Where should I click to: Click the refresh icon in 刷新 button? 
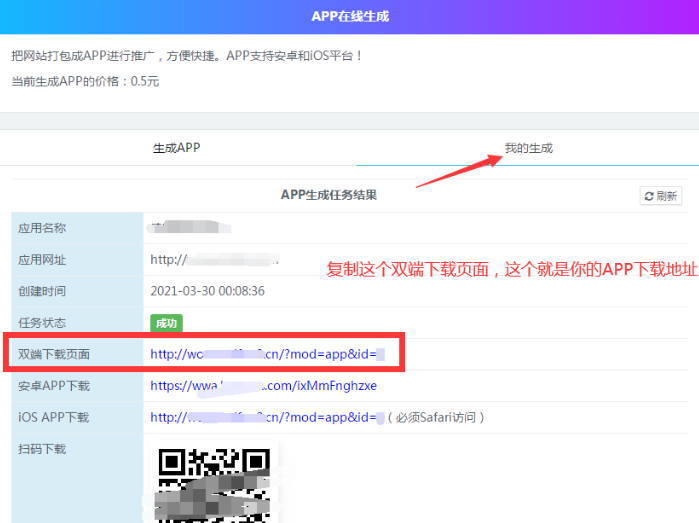click(x=649, y=196)
